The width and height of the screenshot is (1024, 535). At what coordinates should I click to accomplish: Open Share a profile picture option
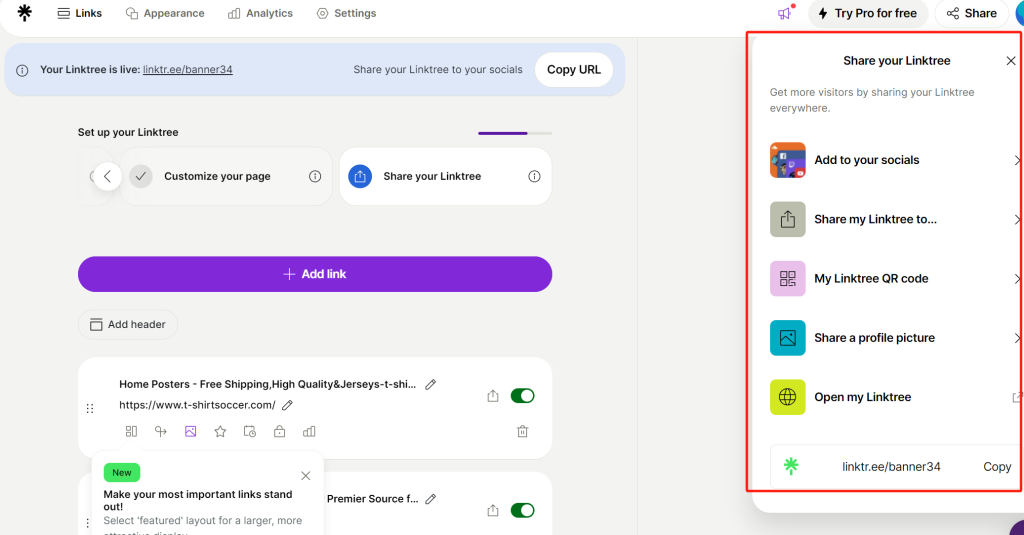[895, 338]
